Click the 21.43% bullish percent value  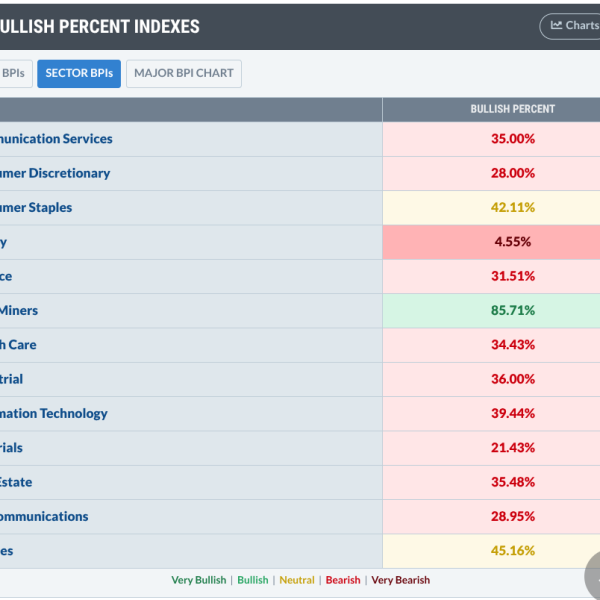pyautogui.click(x=513, y=448)
